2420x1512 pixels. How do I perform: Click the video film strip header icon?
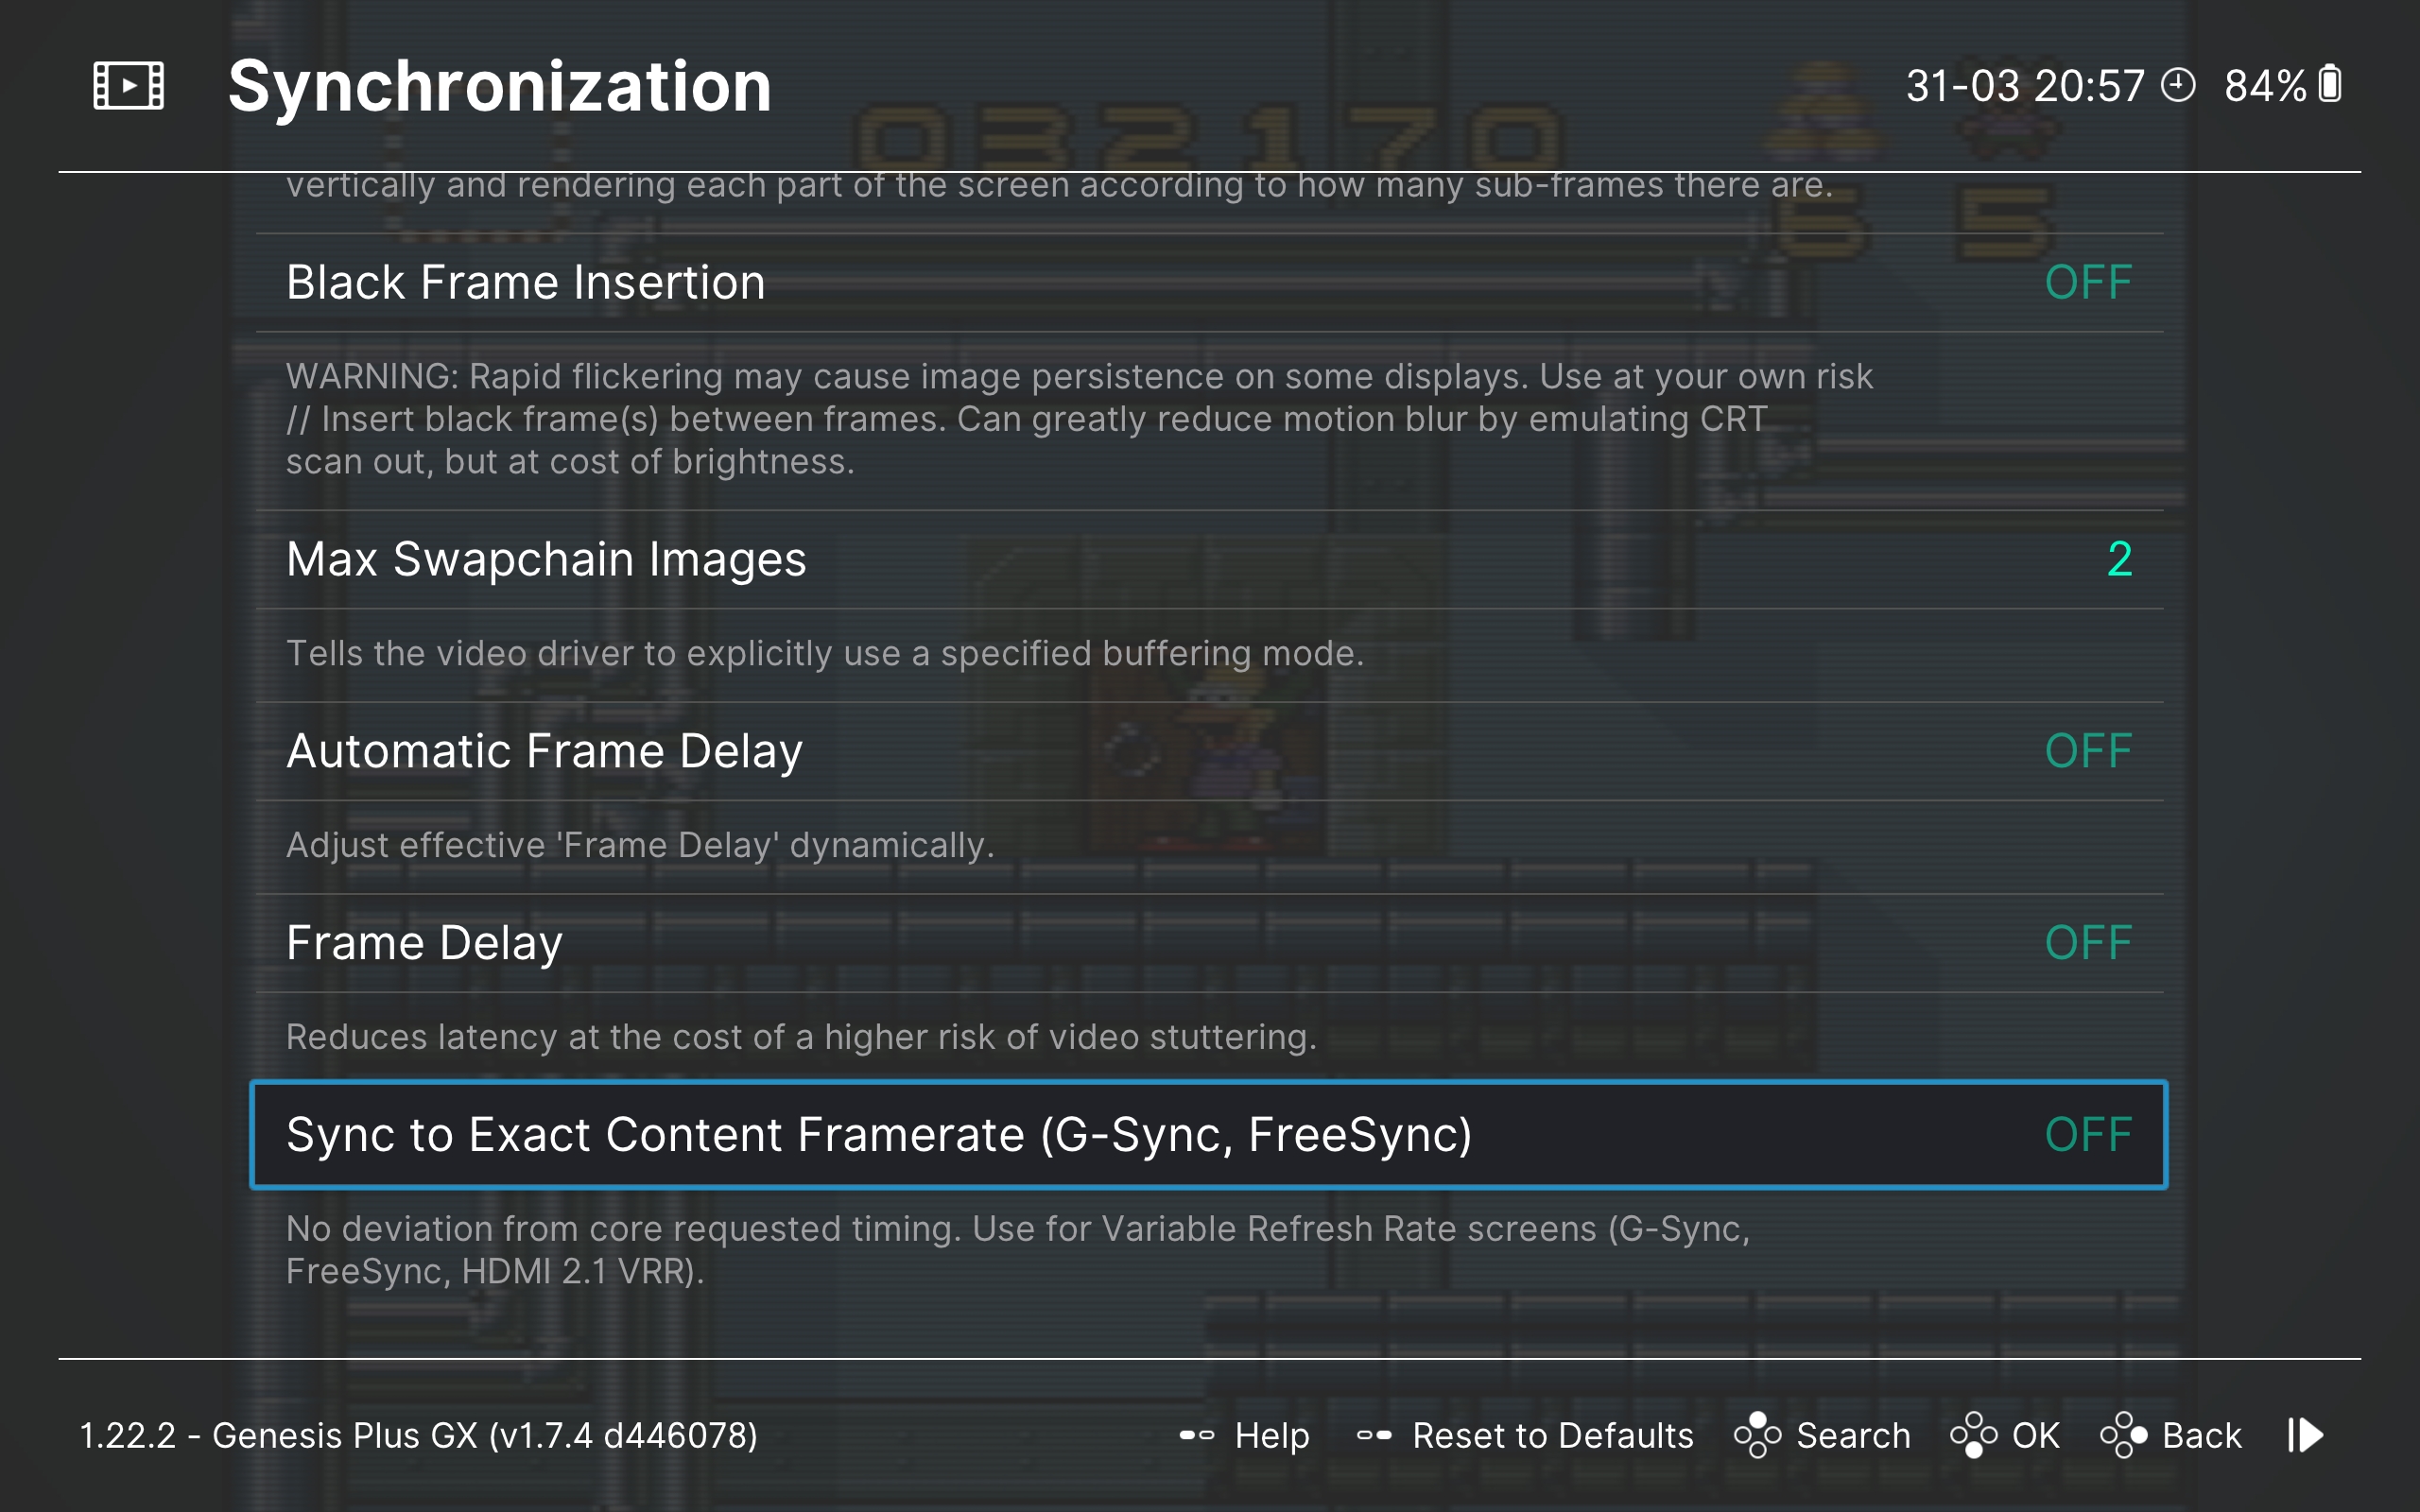pyautogui.click(x=128, y=86)
